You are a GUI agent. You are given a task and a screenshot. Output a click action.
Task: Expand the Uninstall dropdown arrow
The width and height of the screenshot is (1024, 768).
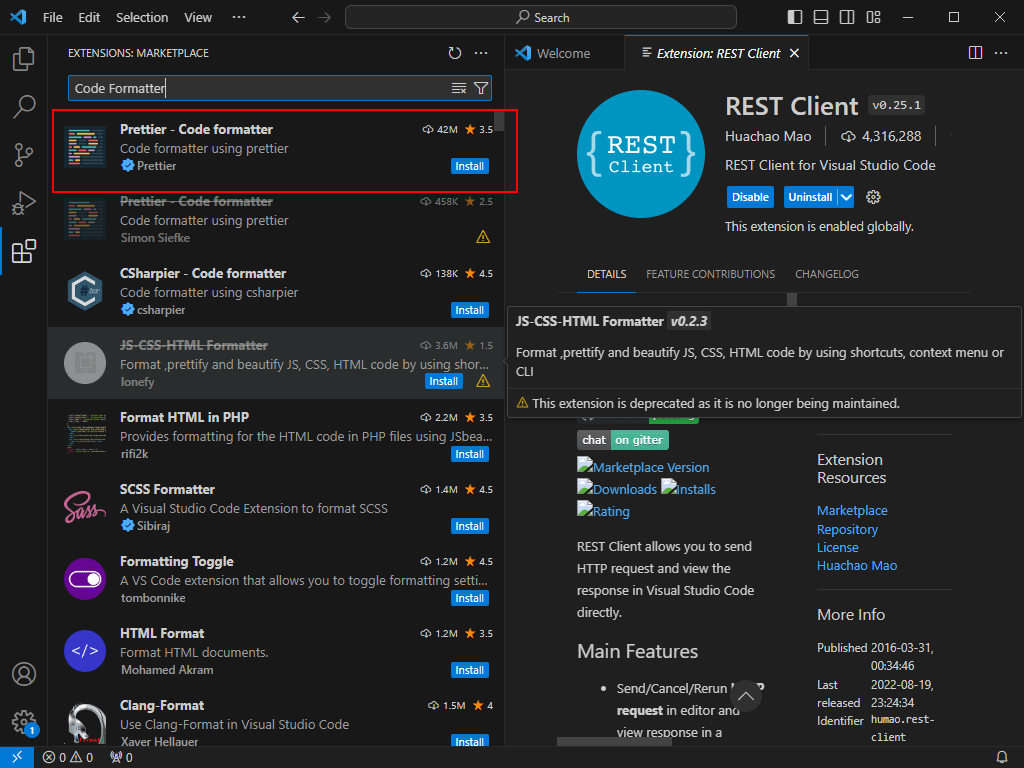846,197
